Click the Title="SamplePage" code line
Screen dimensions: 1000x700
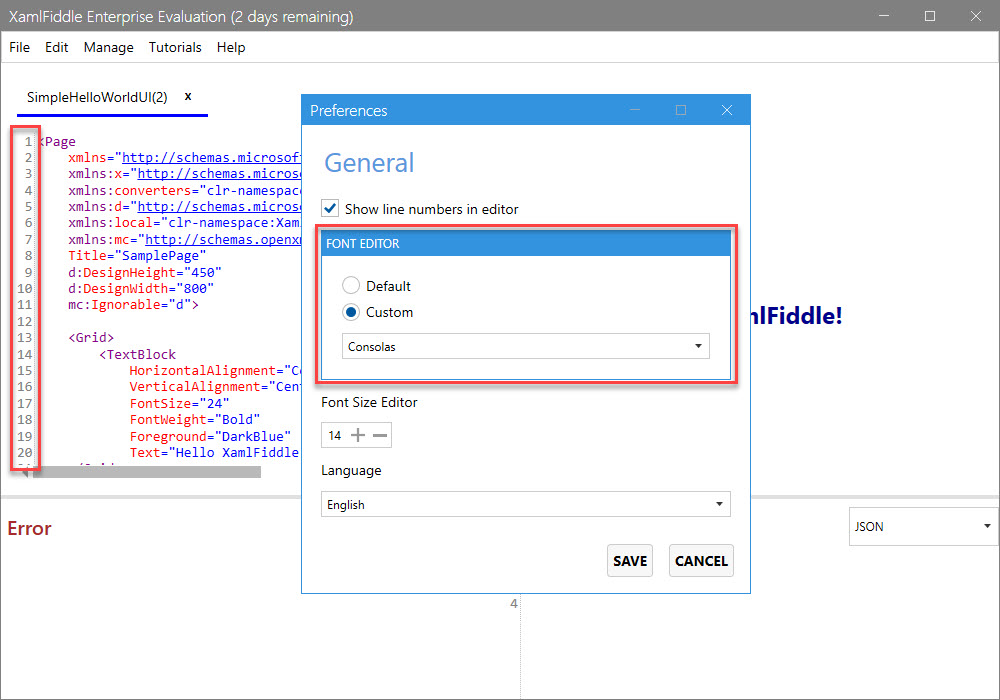point(137,256)
